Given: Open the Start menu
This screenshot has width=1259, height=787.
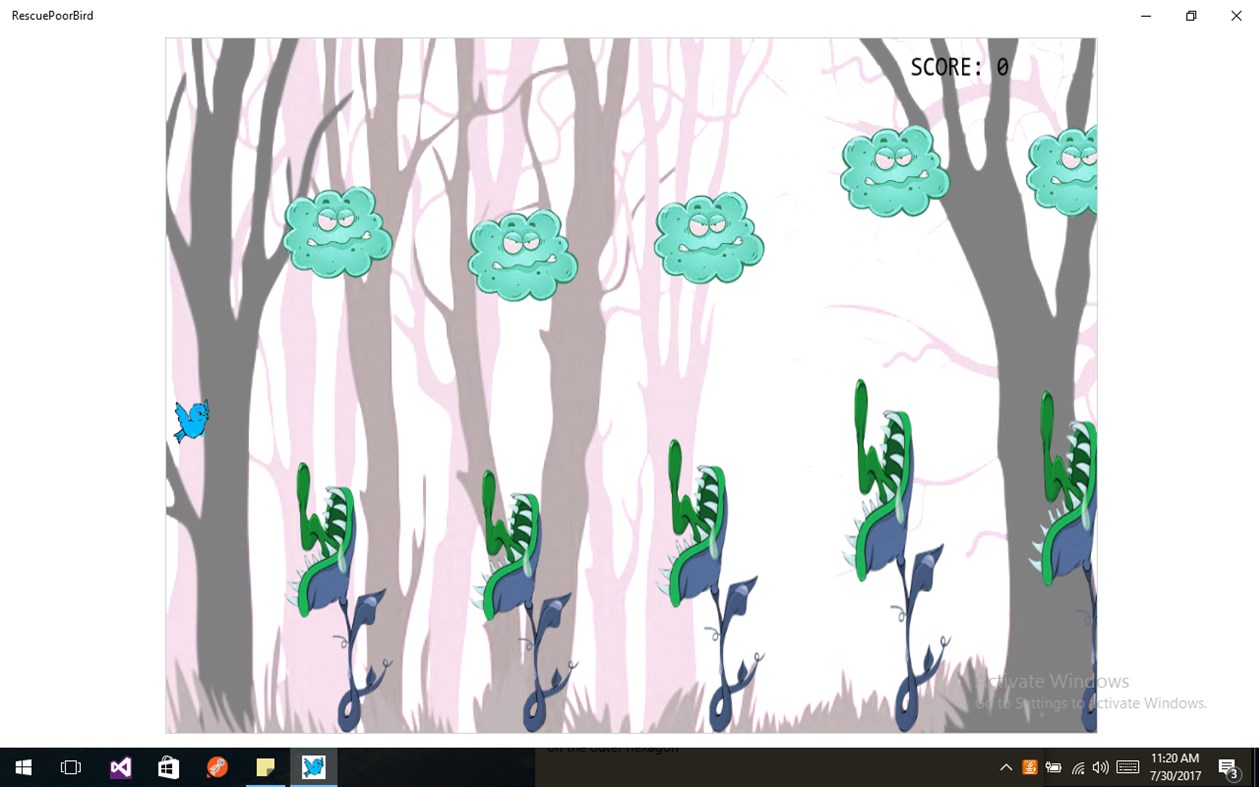Looking at the screenshot, I should point(22,767).
